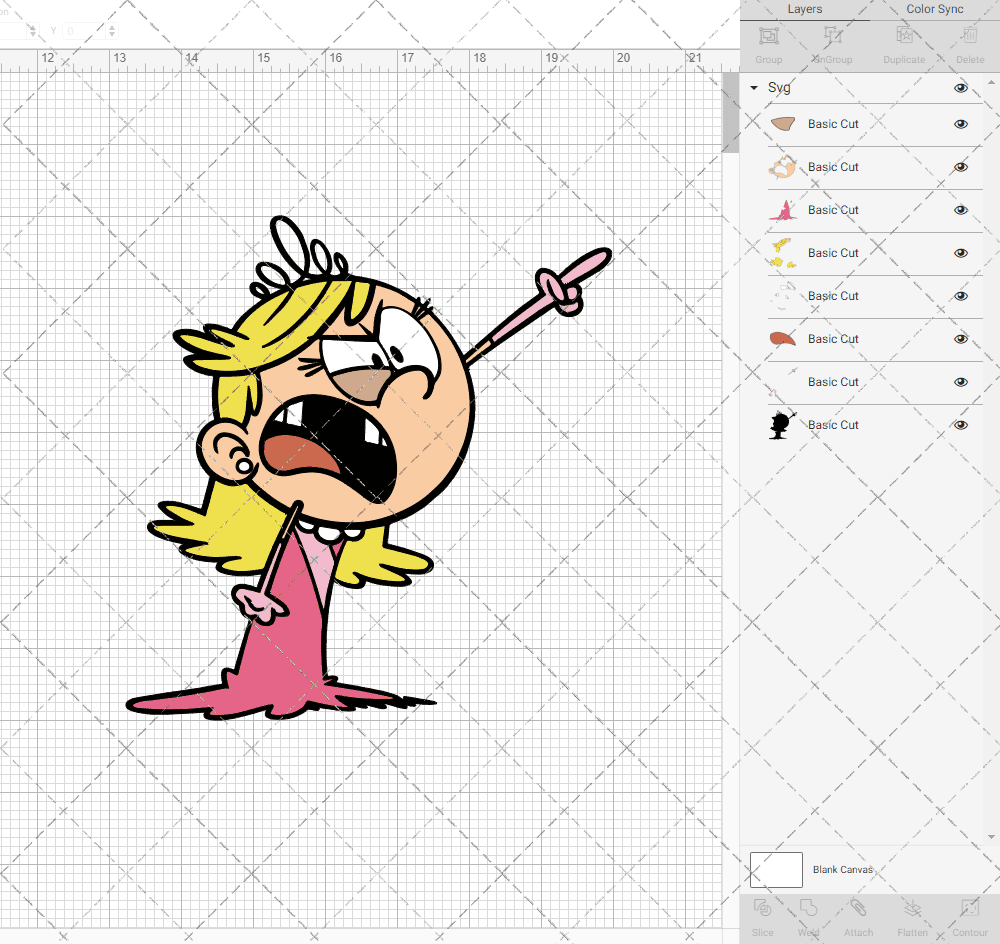
Task: Switch to the Color Sync tab
Action: click(x=934, y=9)
